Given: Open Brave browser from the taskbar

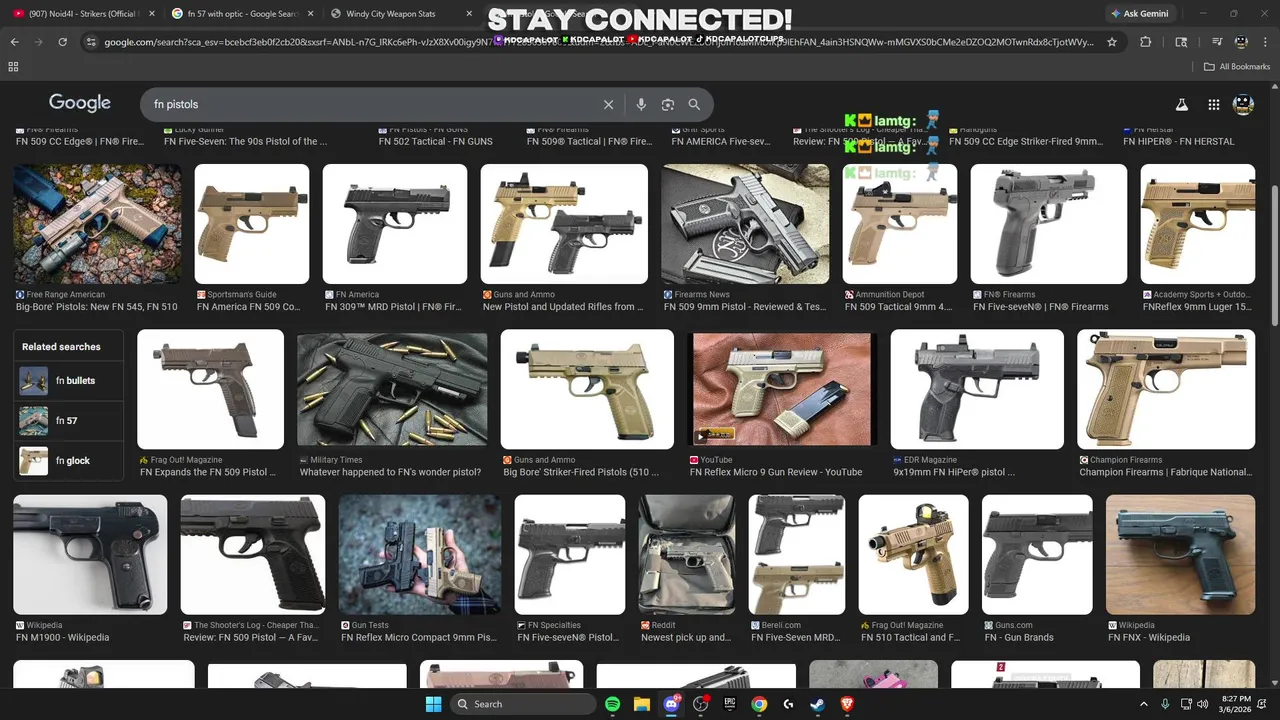Looking at the screenshot, I should pyautogui.click(x=848, y=704).
